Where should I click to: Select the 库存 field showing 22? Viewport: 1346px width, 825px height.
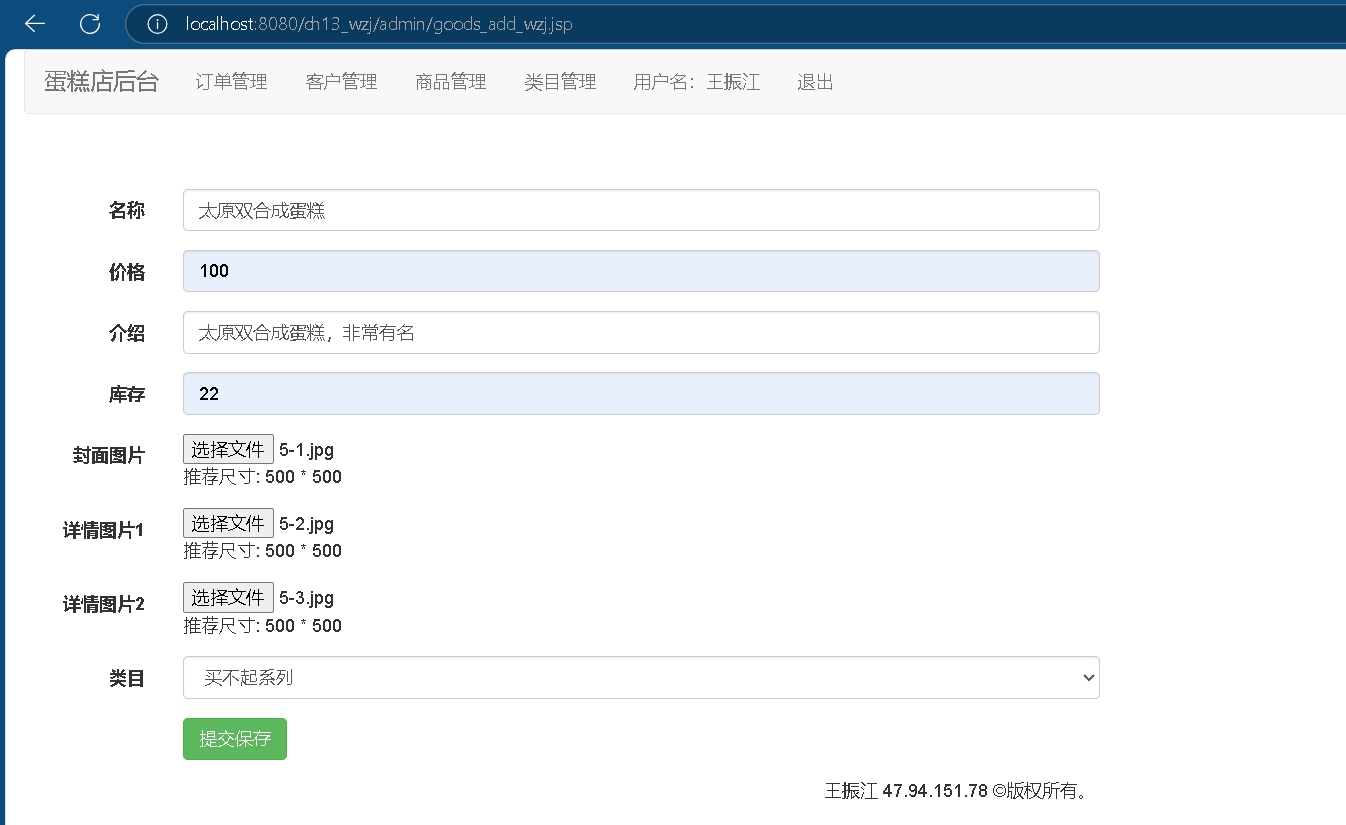coord(640,394)
